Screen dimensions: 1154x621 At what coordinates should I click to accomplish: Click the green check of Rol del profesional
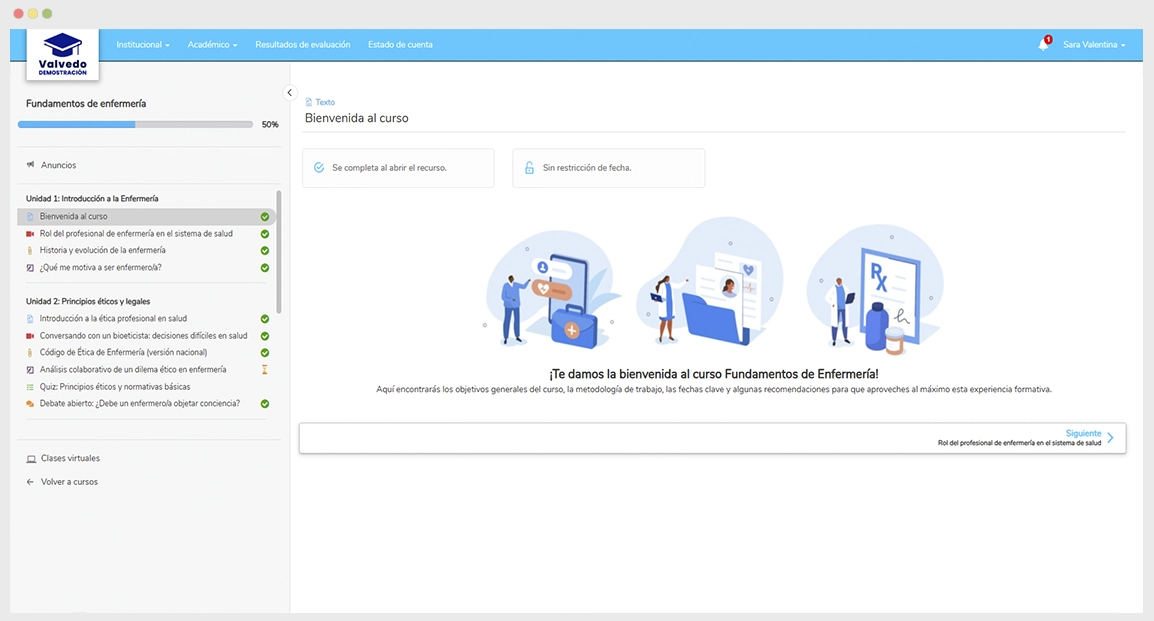point(265,234)
